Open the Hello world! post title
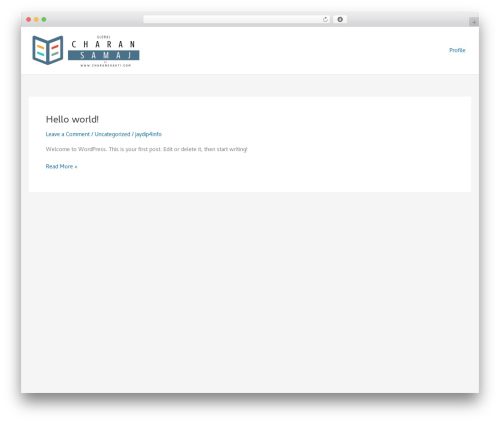The height and width of the screenshot is (423, 500). coord(72,119)
